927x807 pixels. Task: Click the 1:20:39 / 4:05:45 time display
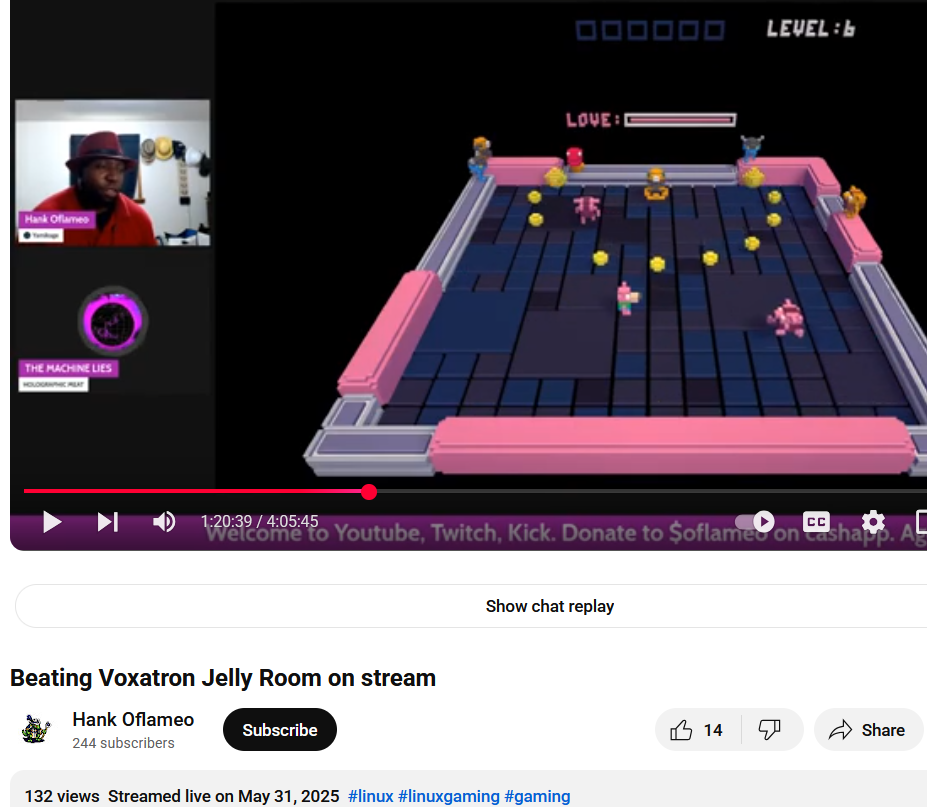260,521
